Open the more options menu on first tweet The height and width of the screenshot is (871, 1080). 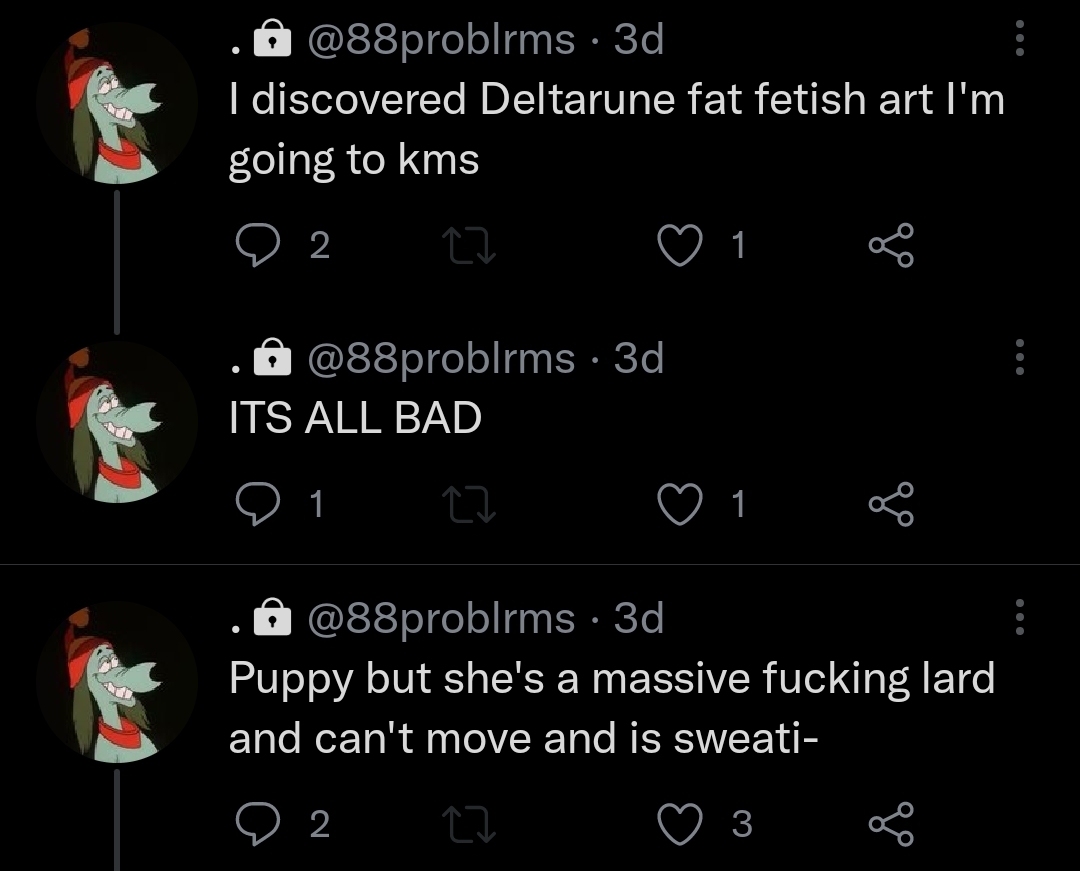click(1020, 39)
